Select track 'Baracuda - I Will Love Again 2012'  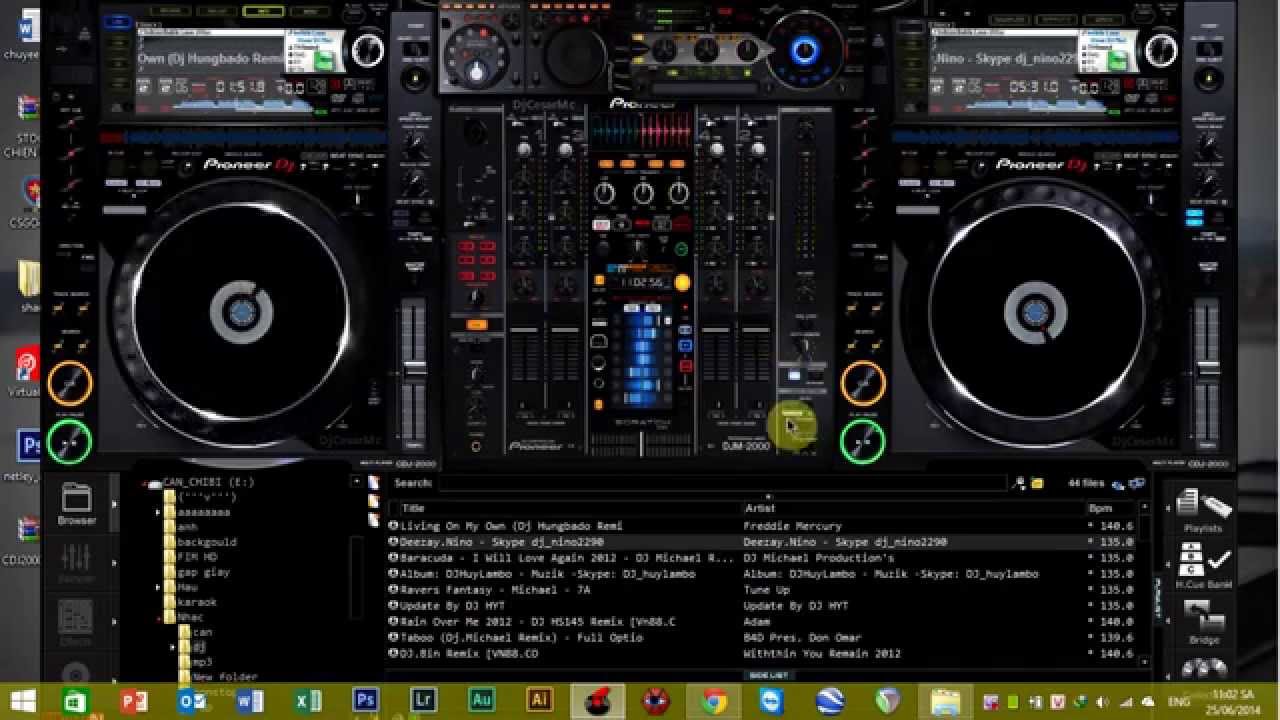pos(566,558)
